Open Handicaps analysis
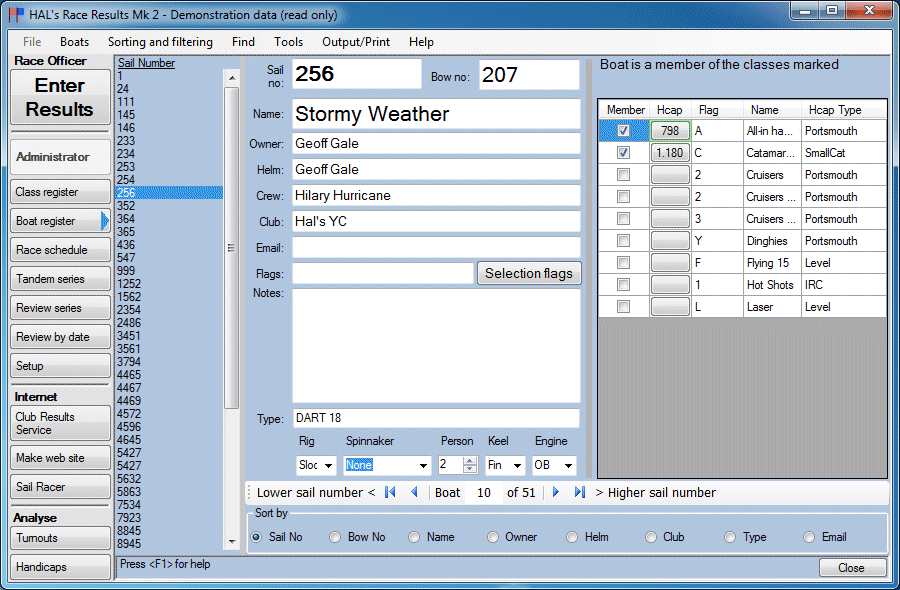The width and height of the screenshot is (900, 590). [x=60, y=567]
